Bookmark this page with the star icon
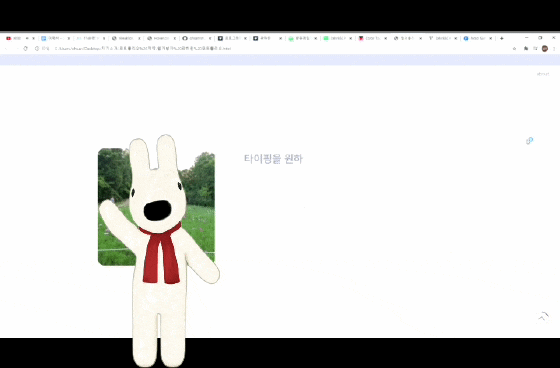This screenshot has height=368, width=560. [514, 49]
